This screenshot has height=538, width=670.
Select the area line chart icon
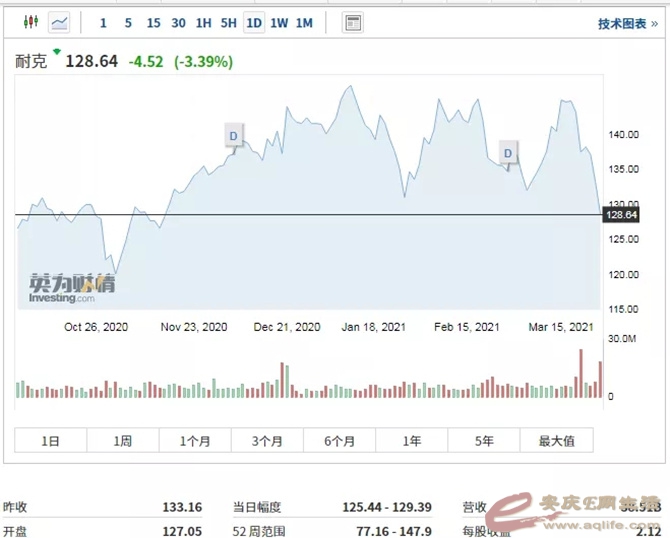(x=60, y=22)
